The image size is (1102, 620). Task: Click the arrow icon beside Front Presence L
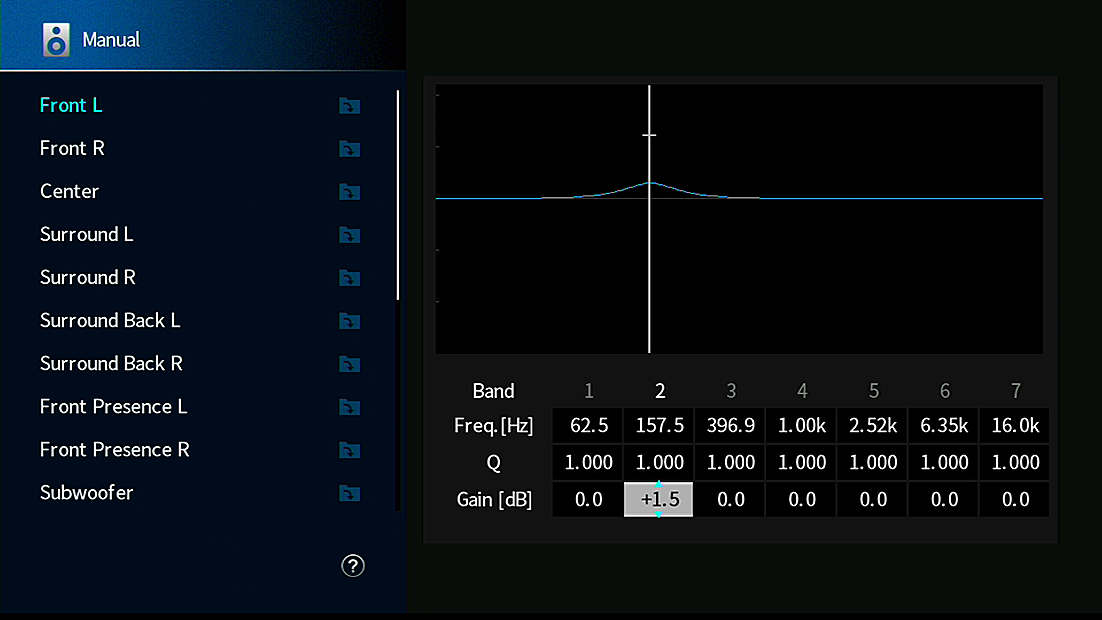coord(349,407)
